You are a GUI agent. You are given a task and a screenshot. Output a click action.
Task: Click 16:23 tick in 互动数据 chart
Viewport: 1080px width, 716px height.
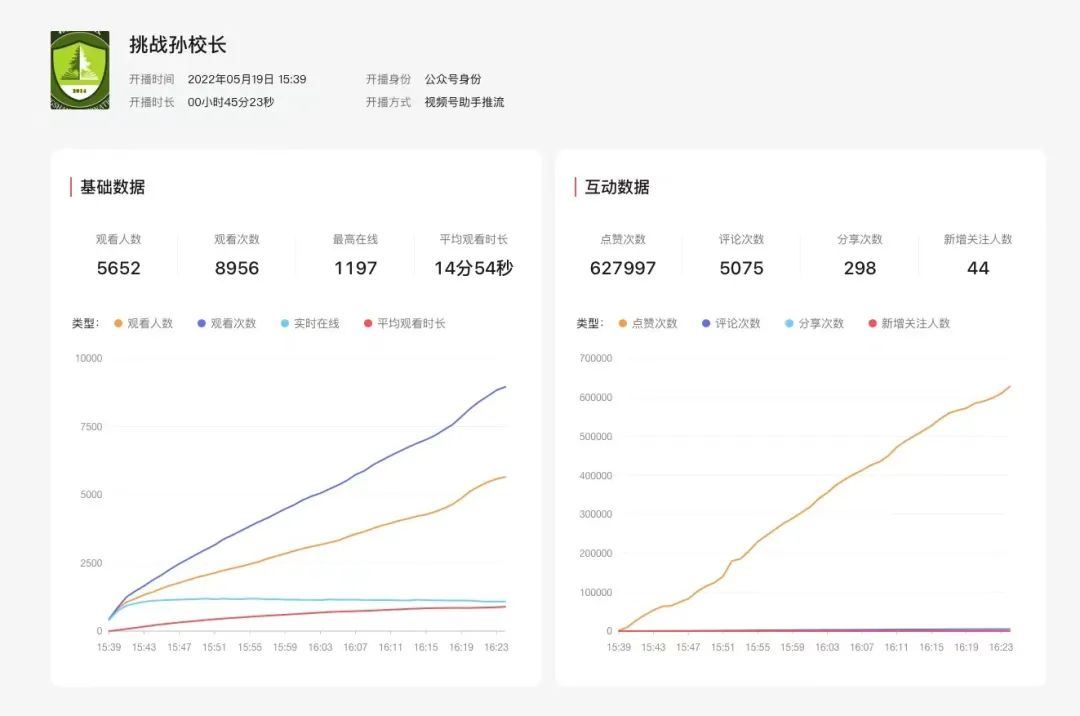click(x=1001, y=647)
